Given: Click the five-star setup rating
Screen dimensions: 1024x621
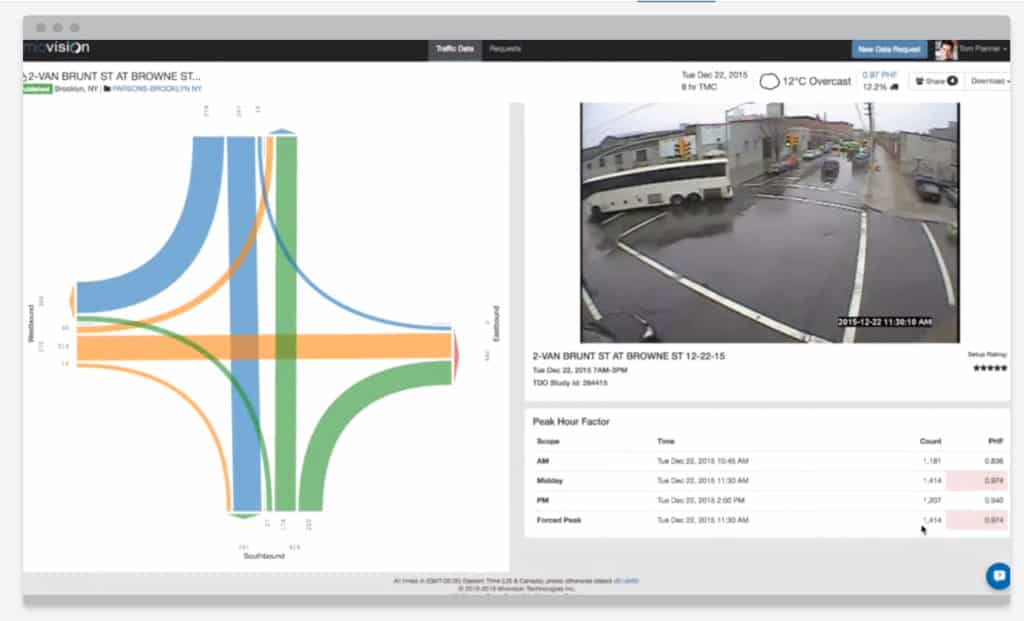Looking at the screenshot, I should click(988, 367).
